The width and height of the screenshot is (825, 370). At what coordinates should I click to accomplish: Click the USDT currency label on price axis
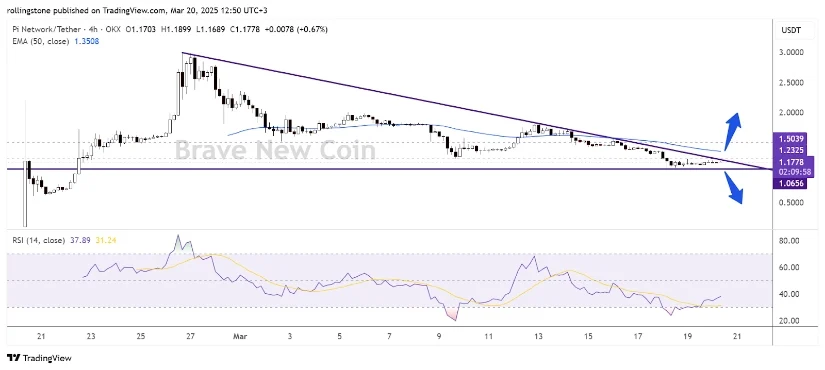(790, 31)
